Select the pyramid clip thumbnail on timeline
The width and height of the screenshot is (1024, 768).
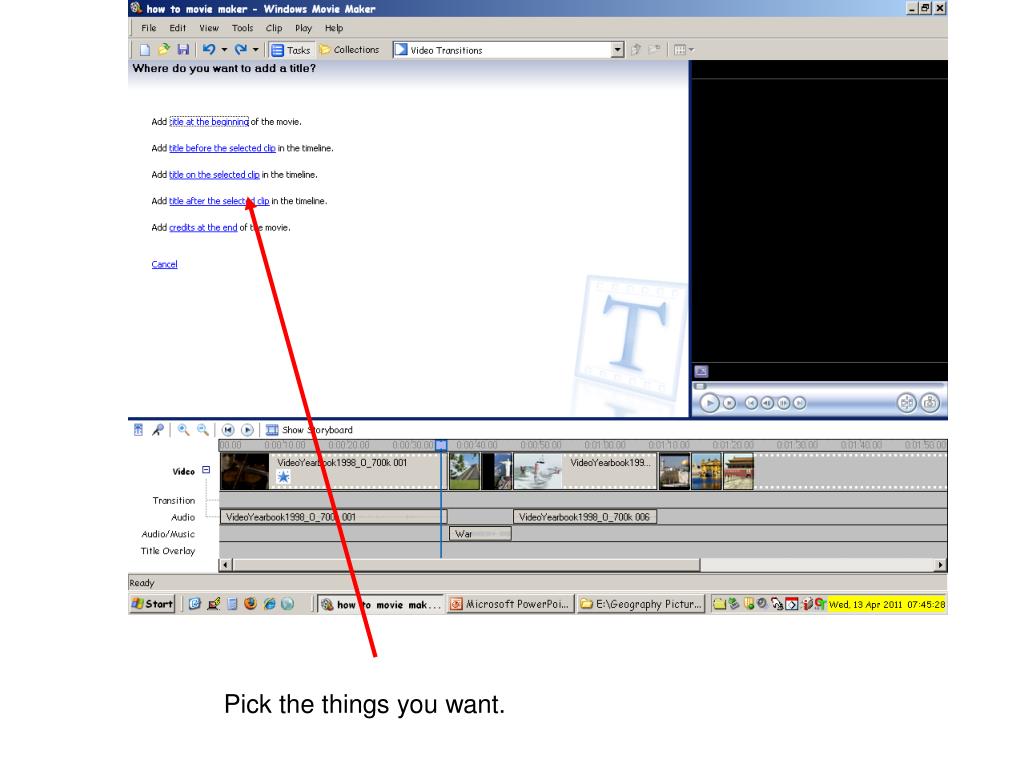(x=465, y=472)
